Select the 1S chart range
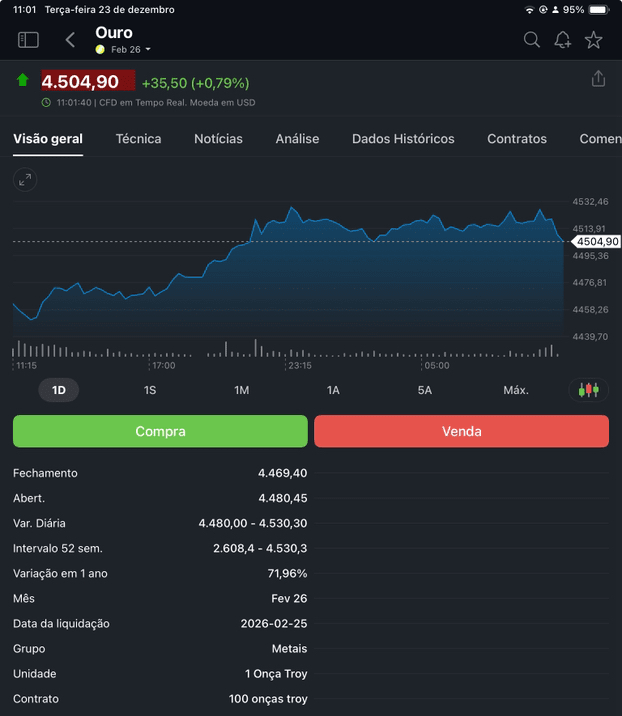Viewport: 622px width, 716px height. coord(150,390)
